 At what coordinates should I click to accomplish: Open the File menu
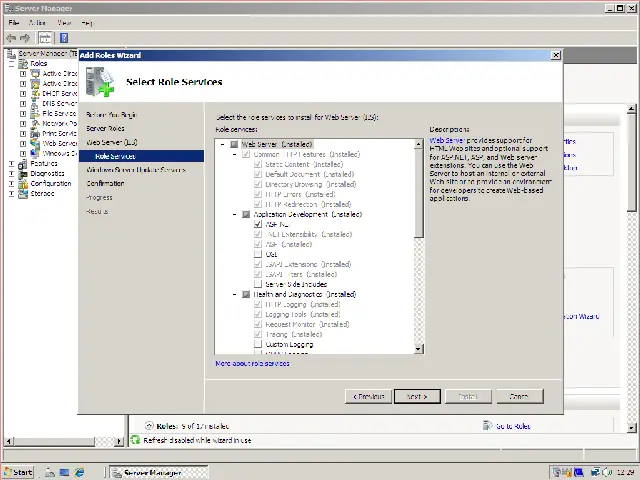(x=14, y=23)
